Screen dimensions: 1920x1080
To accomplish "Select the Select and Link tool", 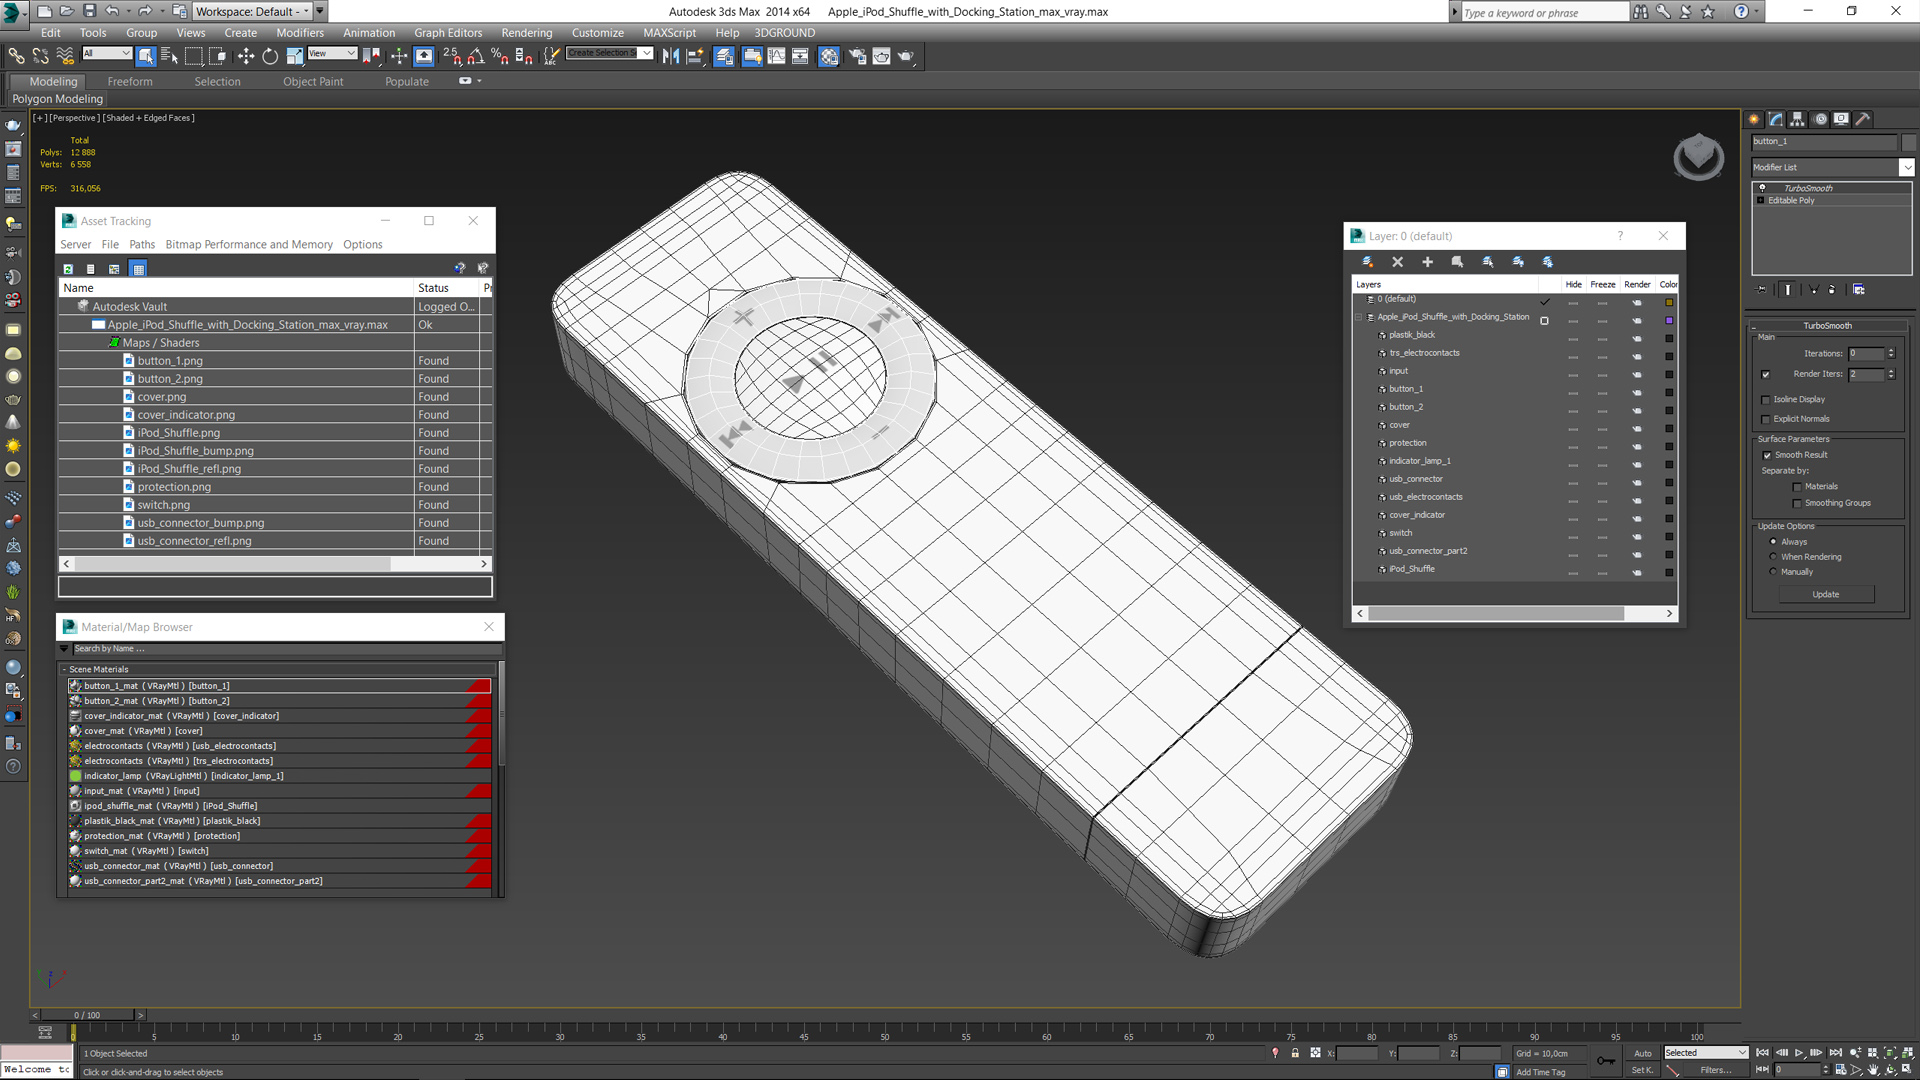I will (16, 56).
